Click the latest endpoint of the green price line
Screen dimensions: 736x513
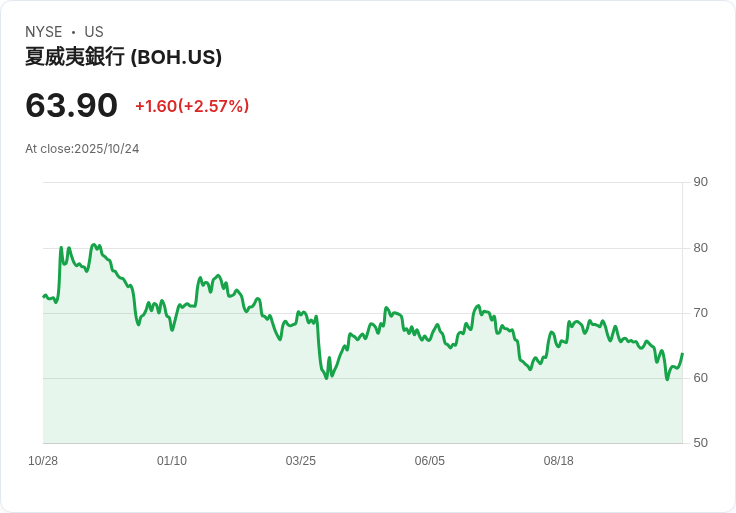(x=682, y=353)
